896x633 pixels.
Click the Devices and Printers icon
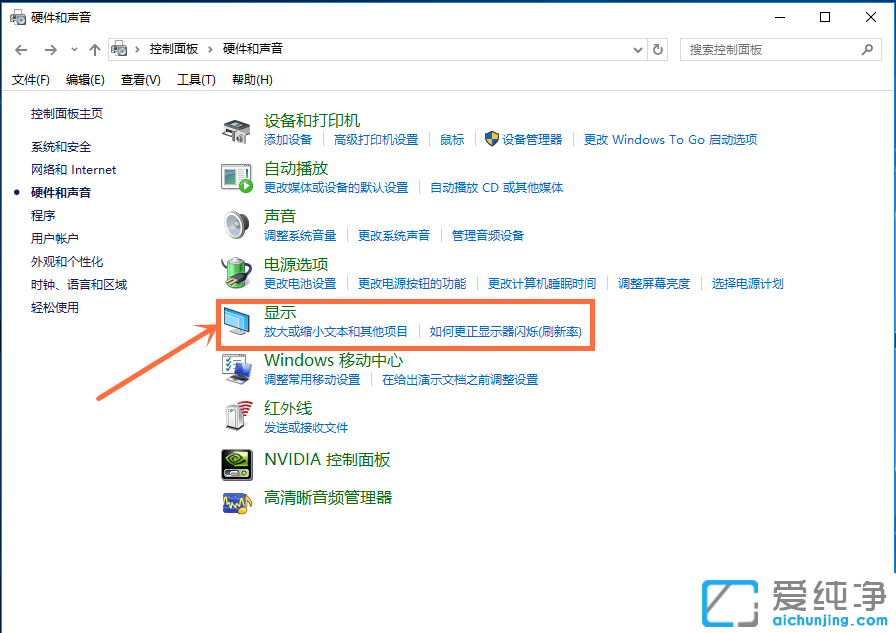pyautogui.click(x=236, y=130)
